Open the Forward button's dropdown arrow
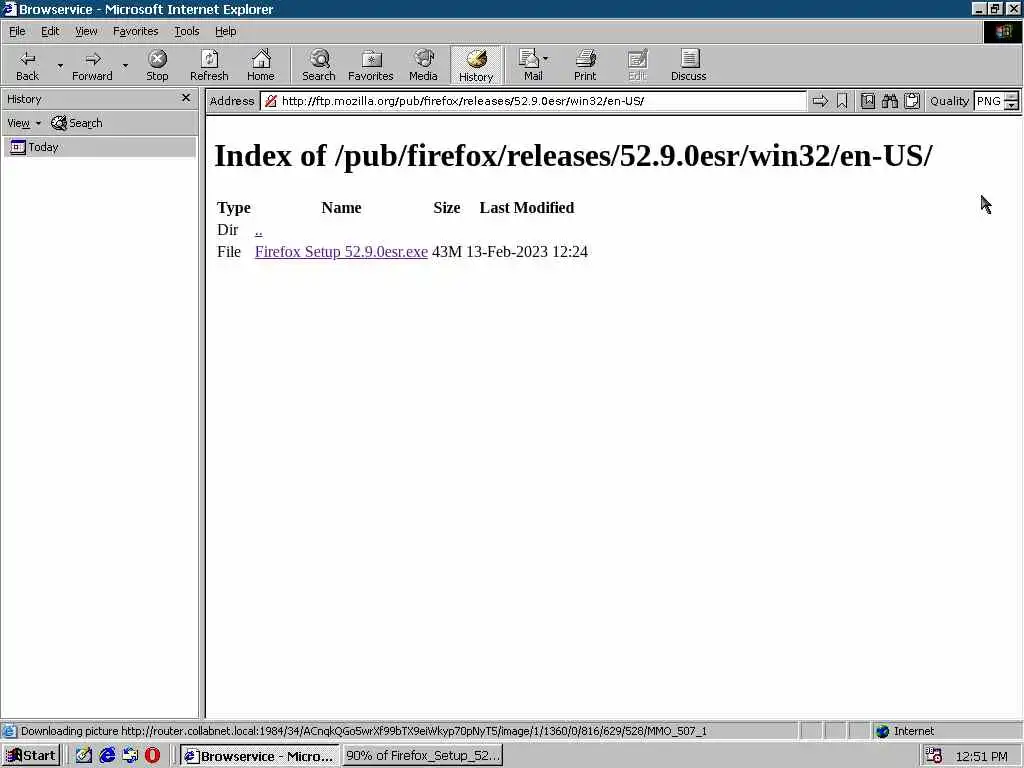Viewport: 1024px width, 768px height. [x=125, y=65]
